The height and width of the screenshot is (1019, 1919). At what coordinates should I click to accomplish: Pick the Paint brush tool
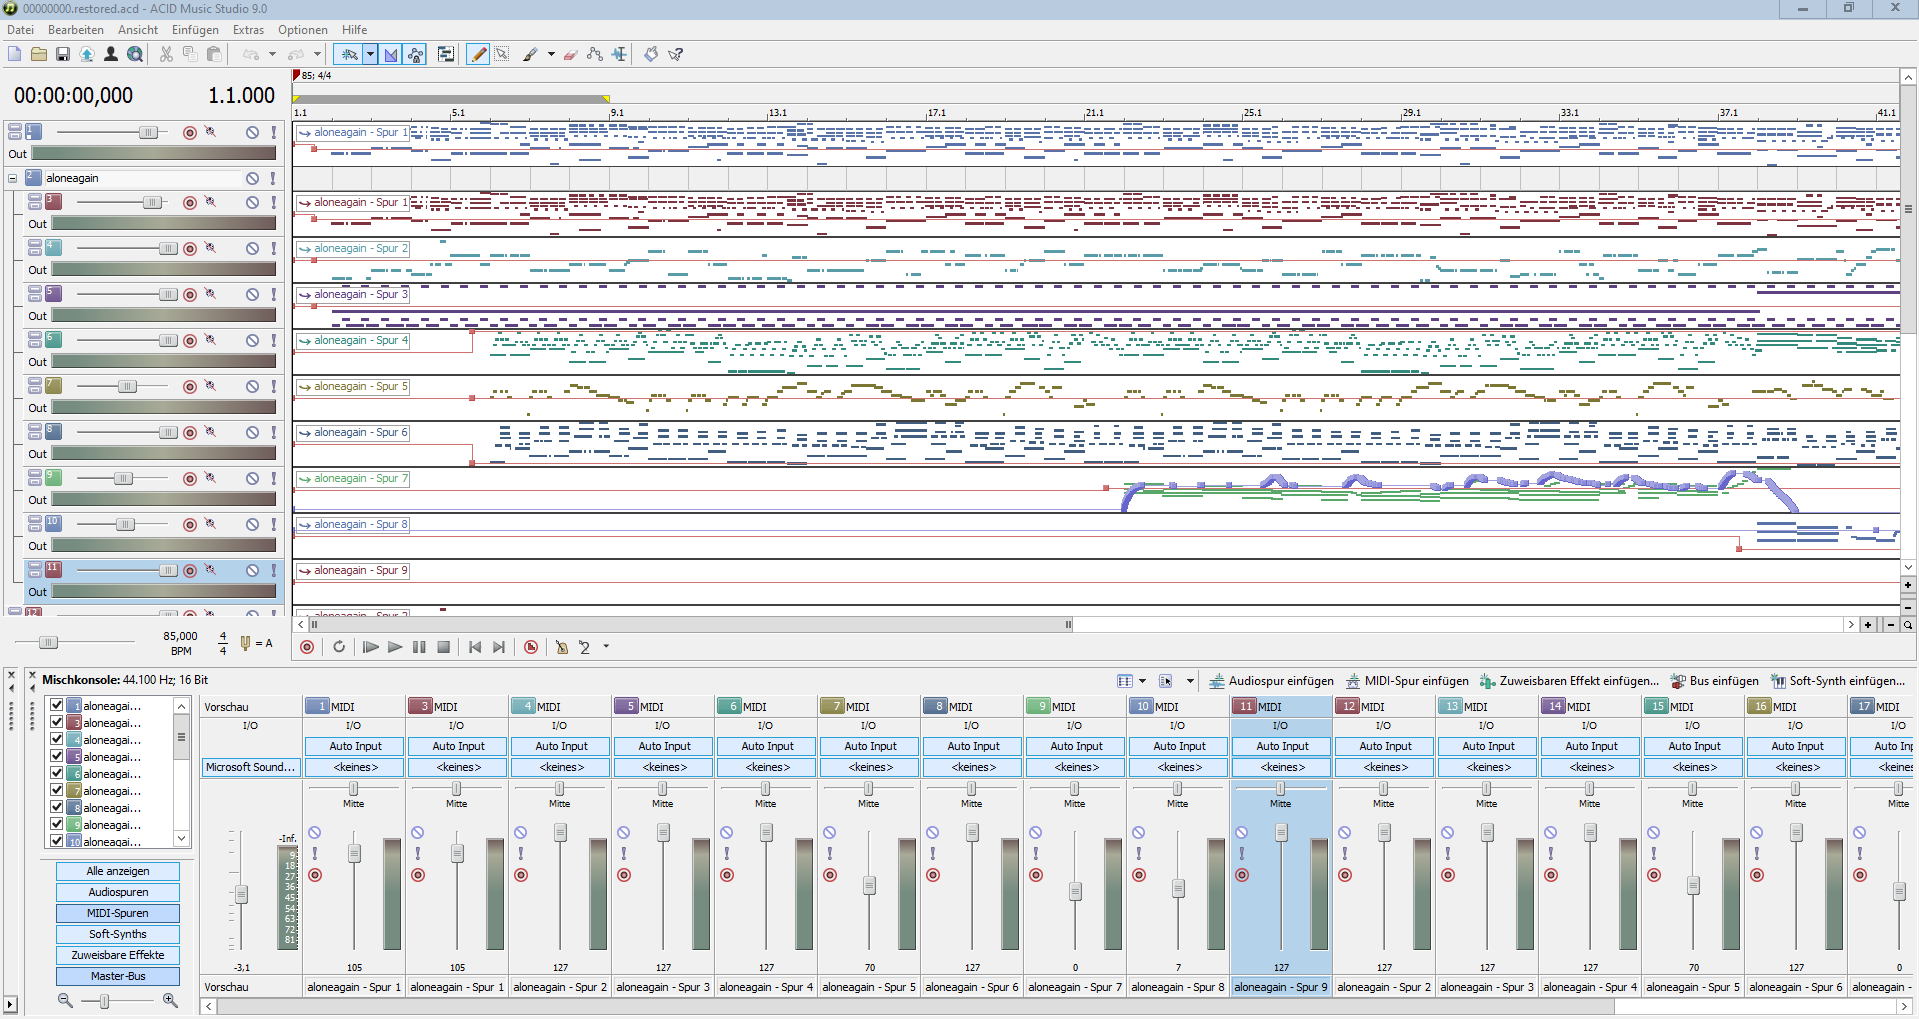pyautogui.click(x=530, y=55)
